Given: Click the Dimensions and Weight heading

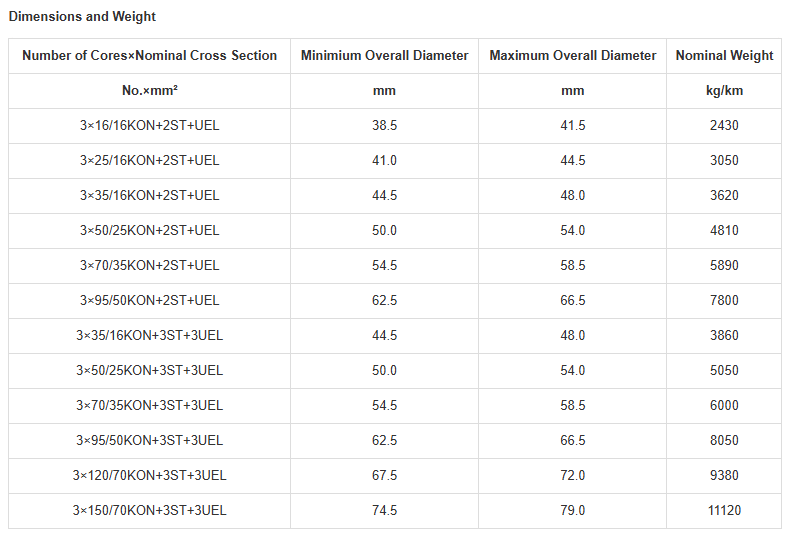Looking at the screenshot, I should click(82, 16).
